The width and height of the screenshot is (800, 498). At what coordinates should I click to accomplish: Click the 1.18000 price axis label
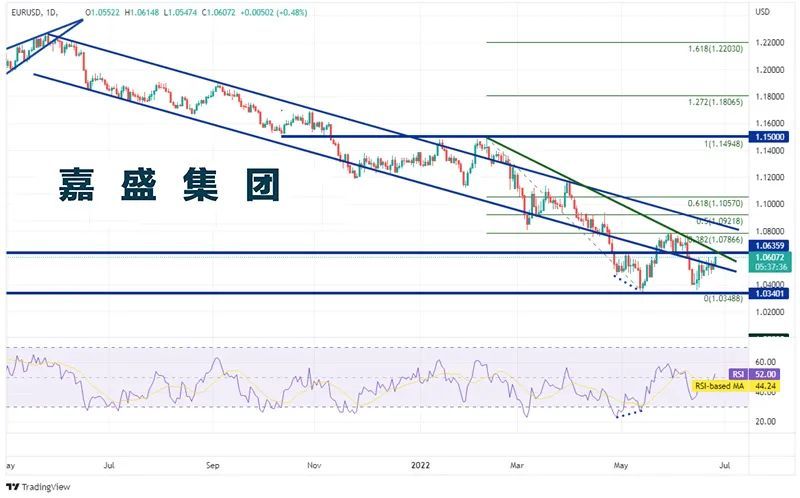769,96
